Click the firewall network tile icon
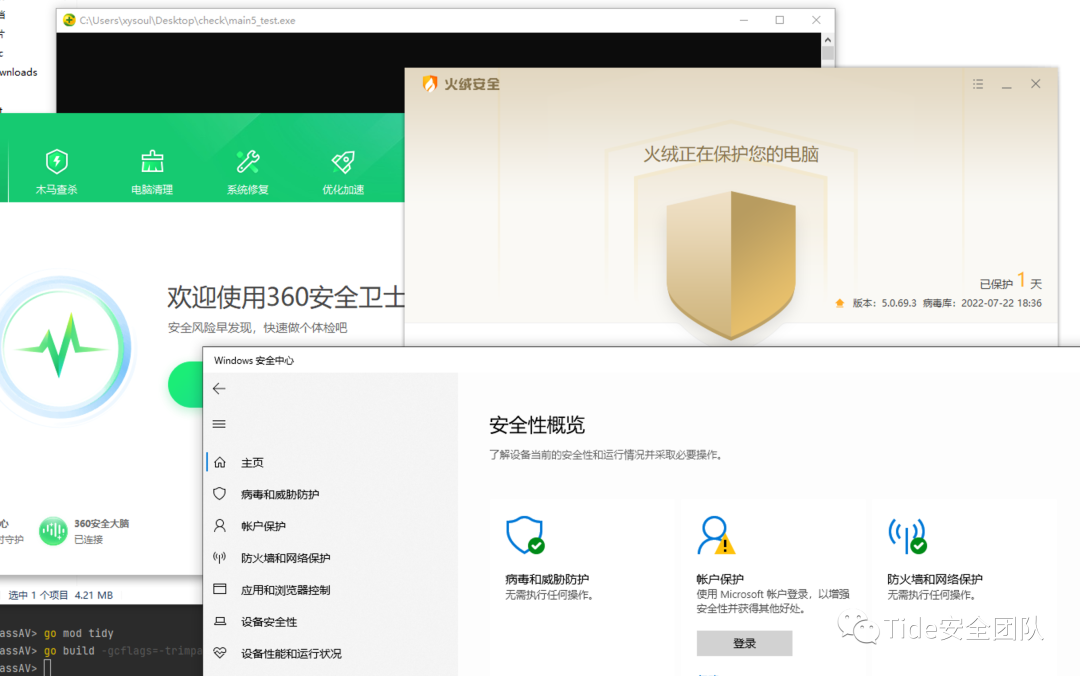This screenshot has height=676, width=1080. (907, 535)
